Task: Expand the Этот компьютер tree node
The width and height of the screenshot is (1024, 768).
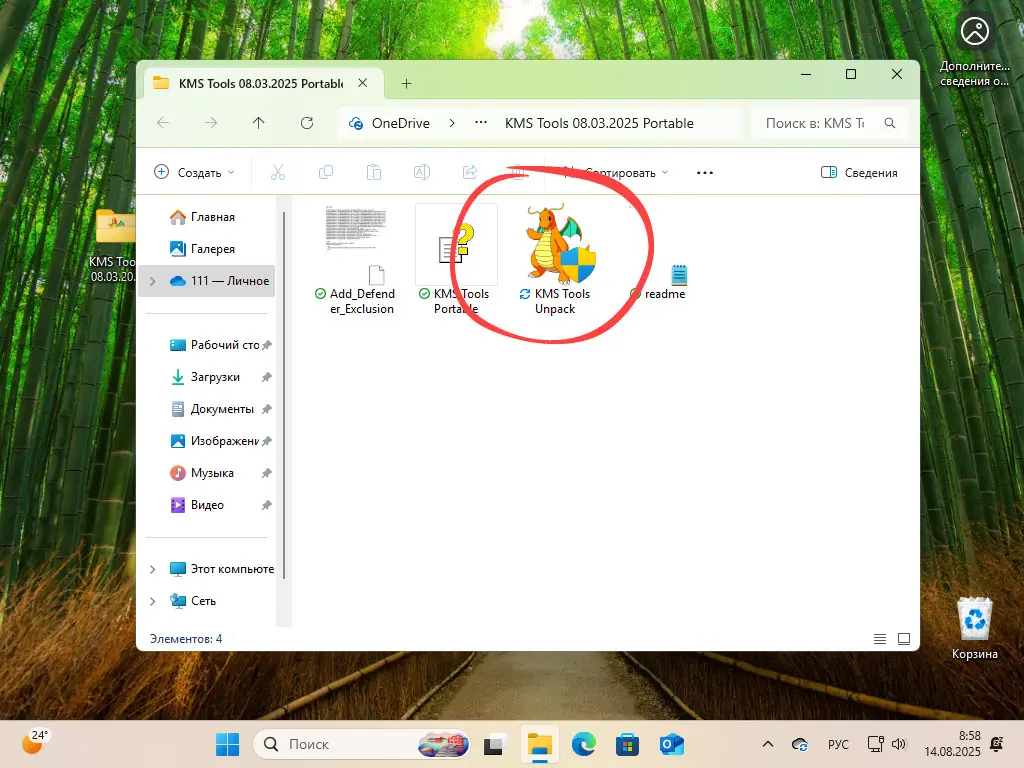Action: tap(152, 569)
